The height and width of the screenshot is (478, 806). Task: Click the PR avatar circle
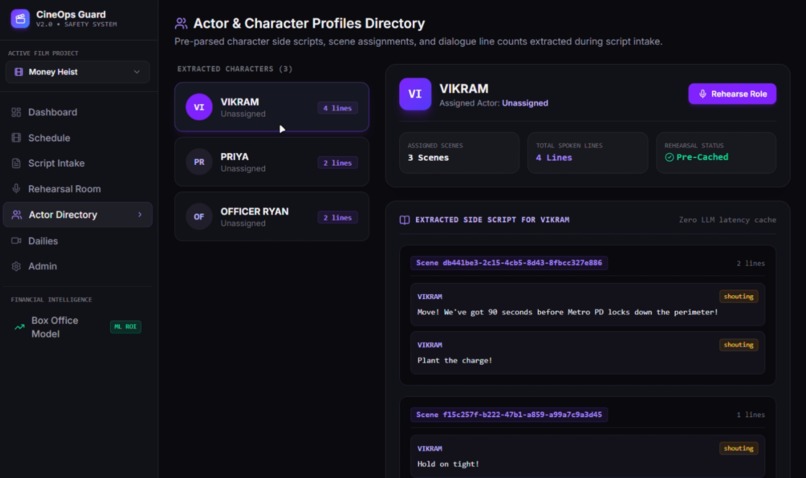199,162
